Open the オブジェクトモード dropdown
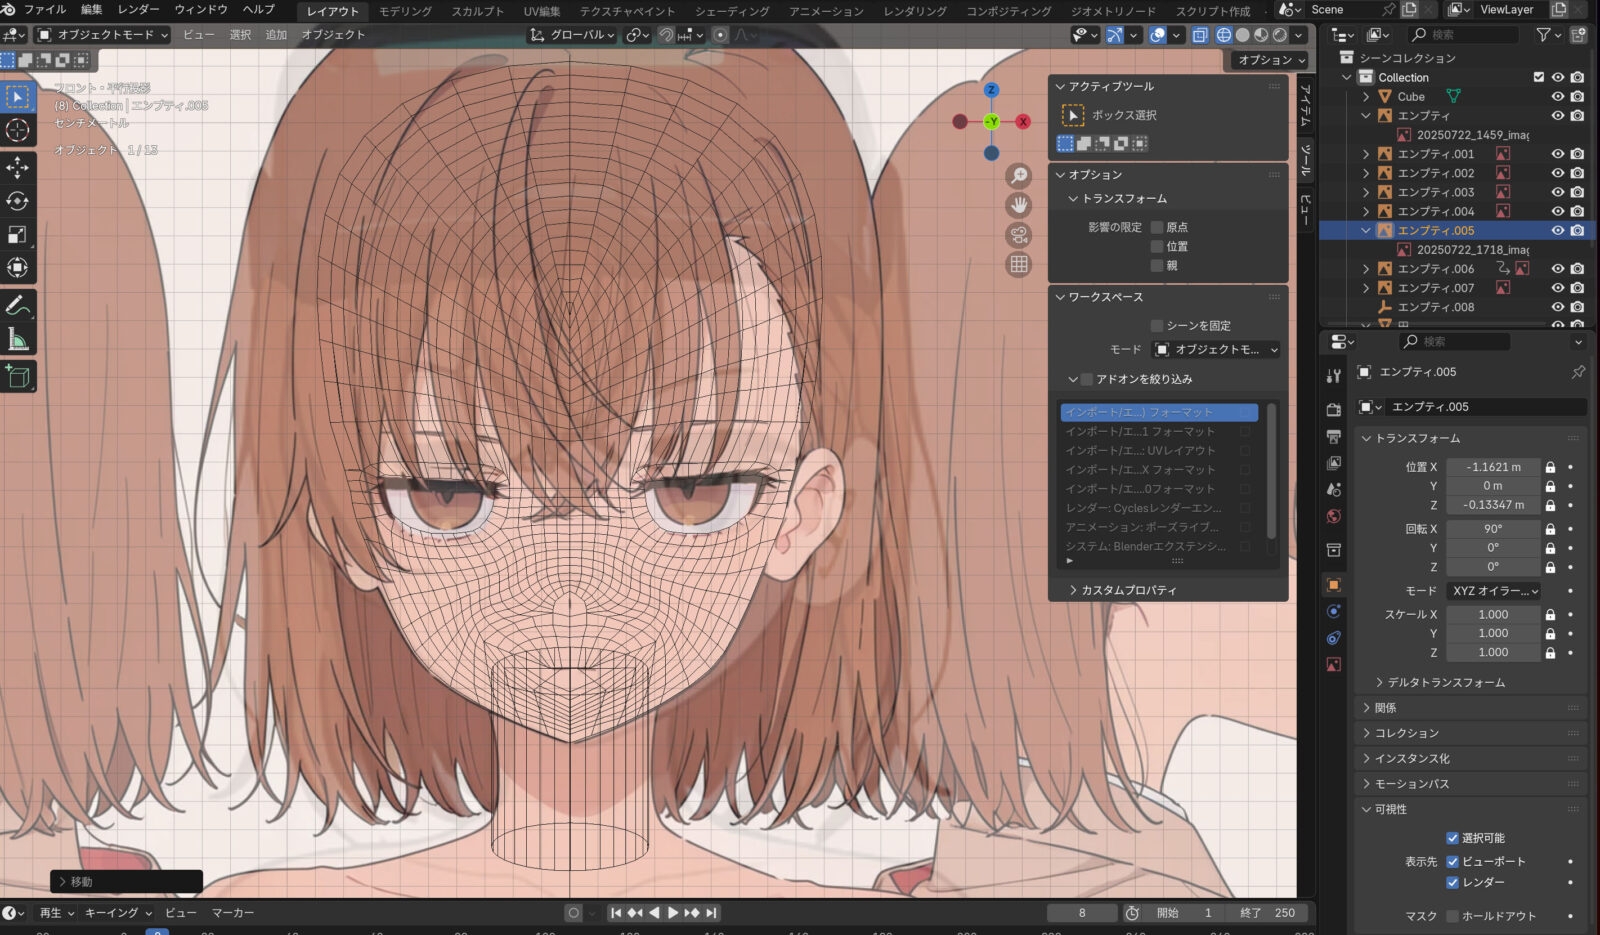 [103, 35]
